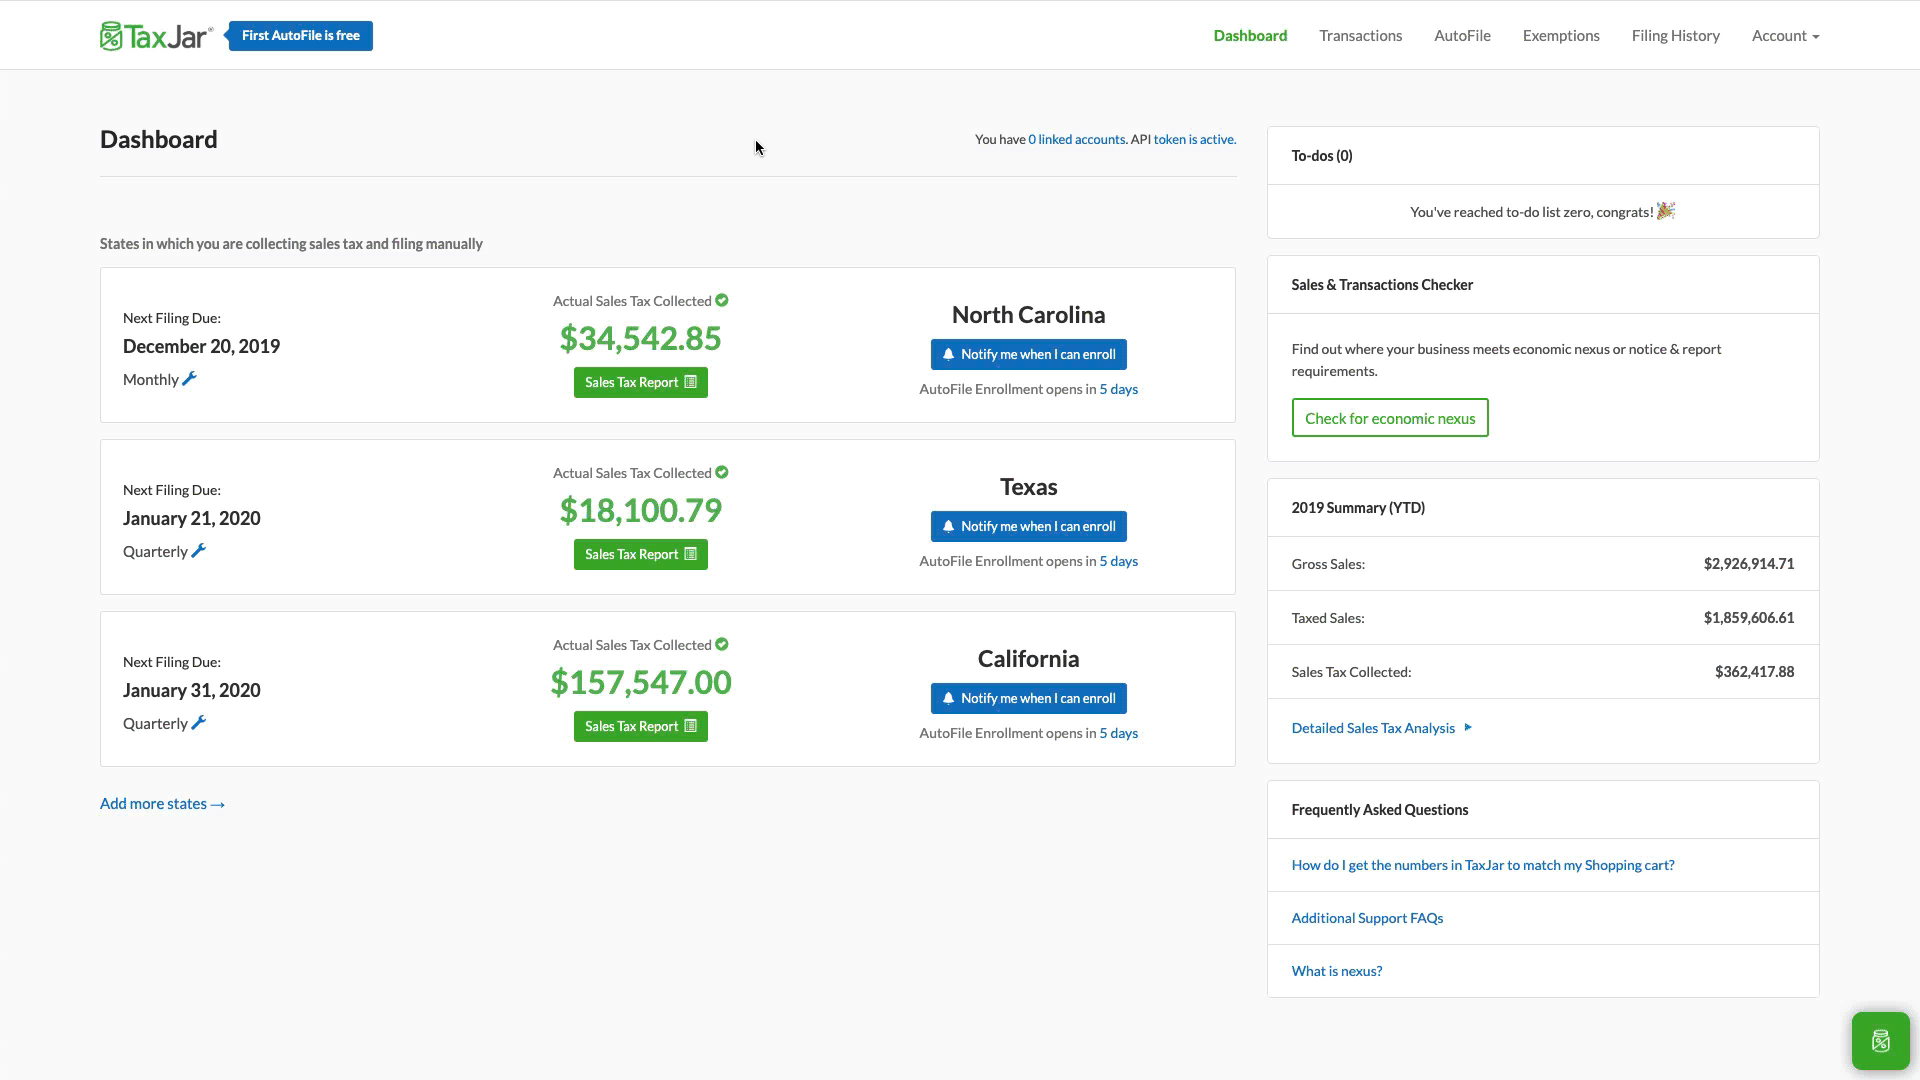
Task: Notify me when Texas can enroll
Action: tap(1028, 527)
